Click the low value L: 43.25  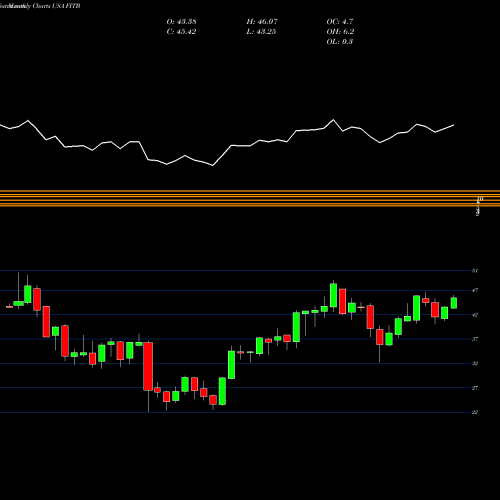pos(261,32)
